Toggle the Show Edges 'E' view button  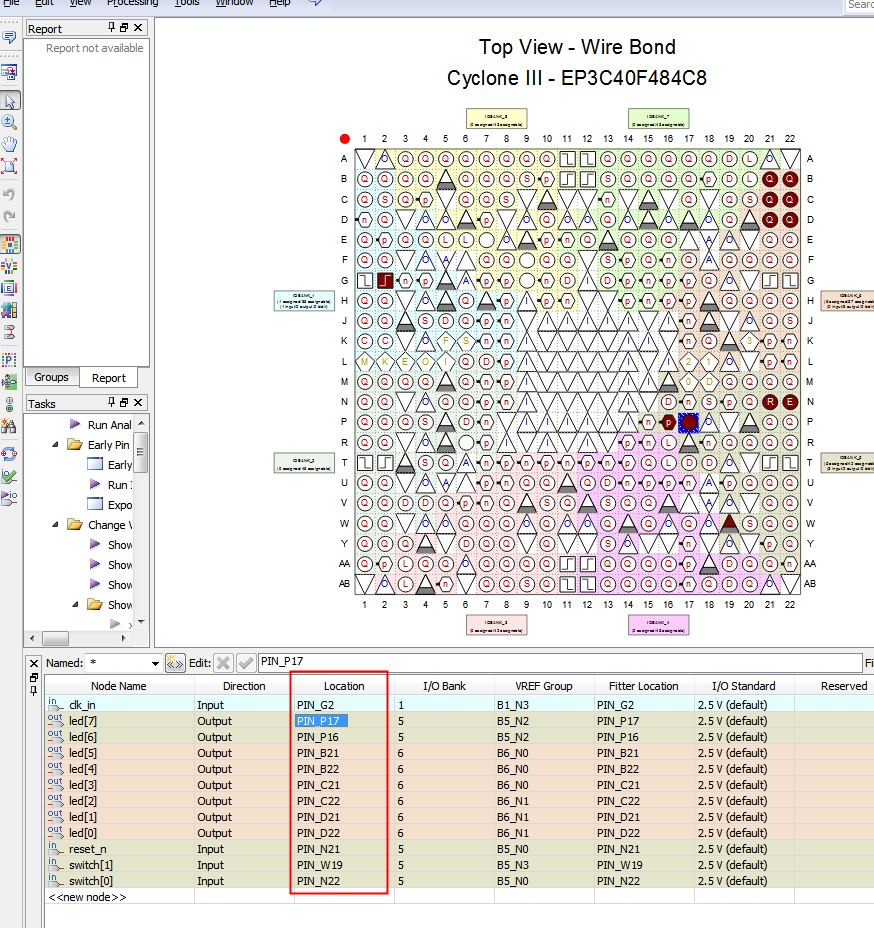(10, 288)
